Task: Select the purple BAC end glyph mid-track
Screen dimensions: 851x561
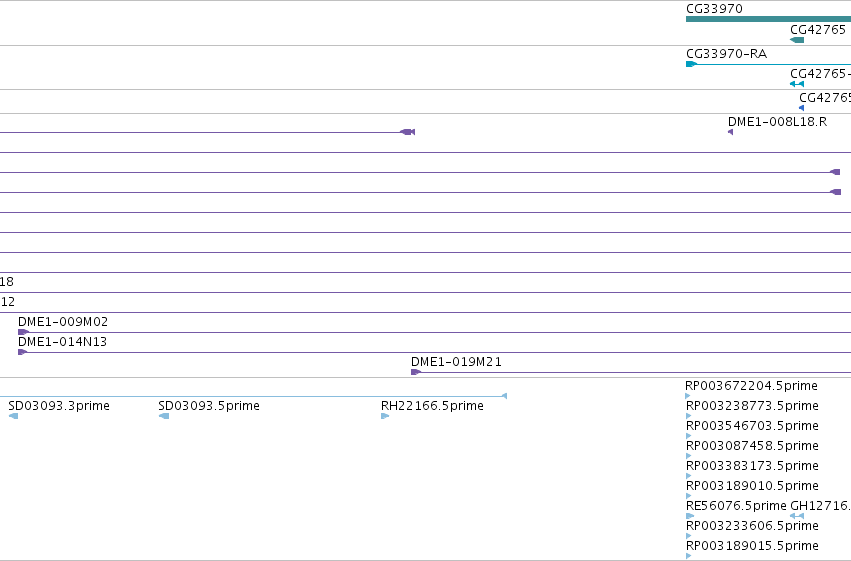Action: pos(408,132)
